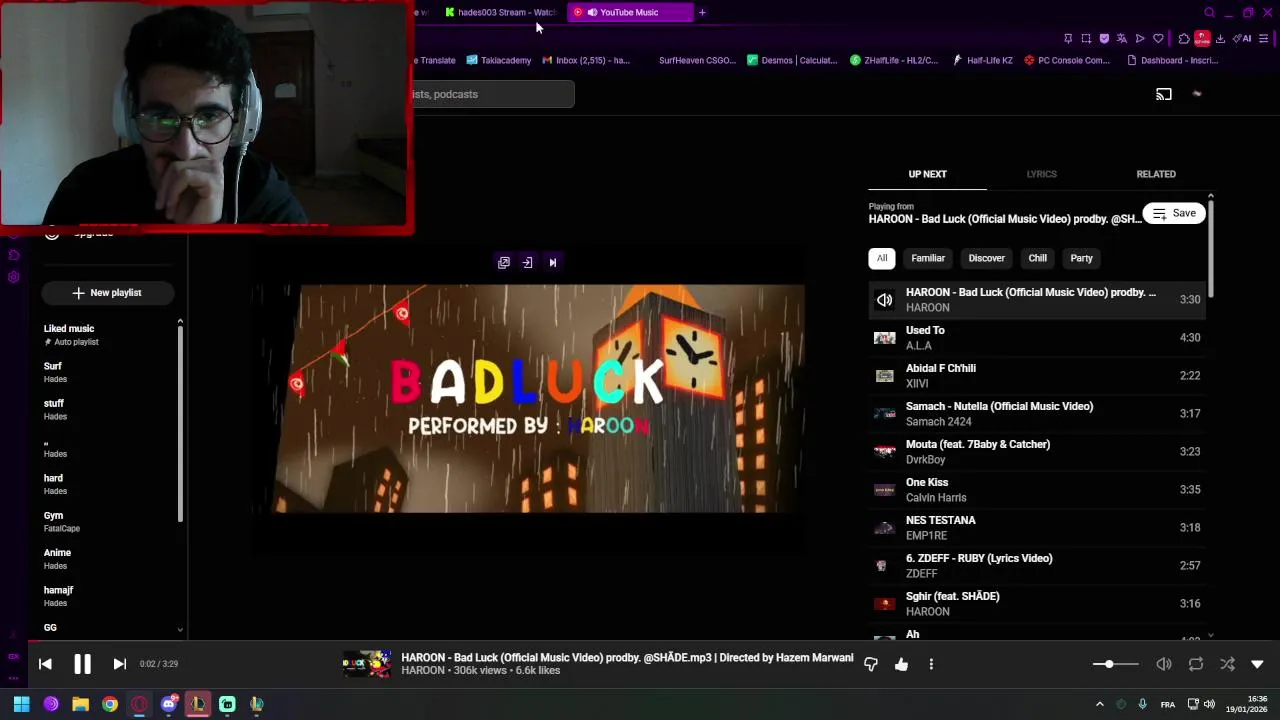
Task: Go back to previous track
Action: point(45,664)
